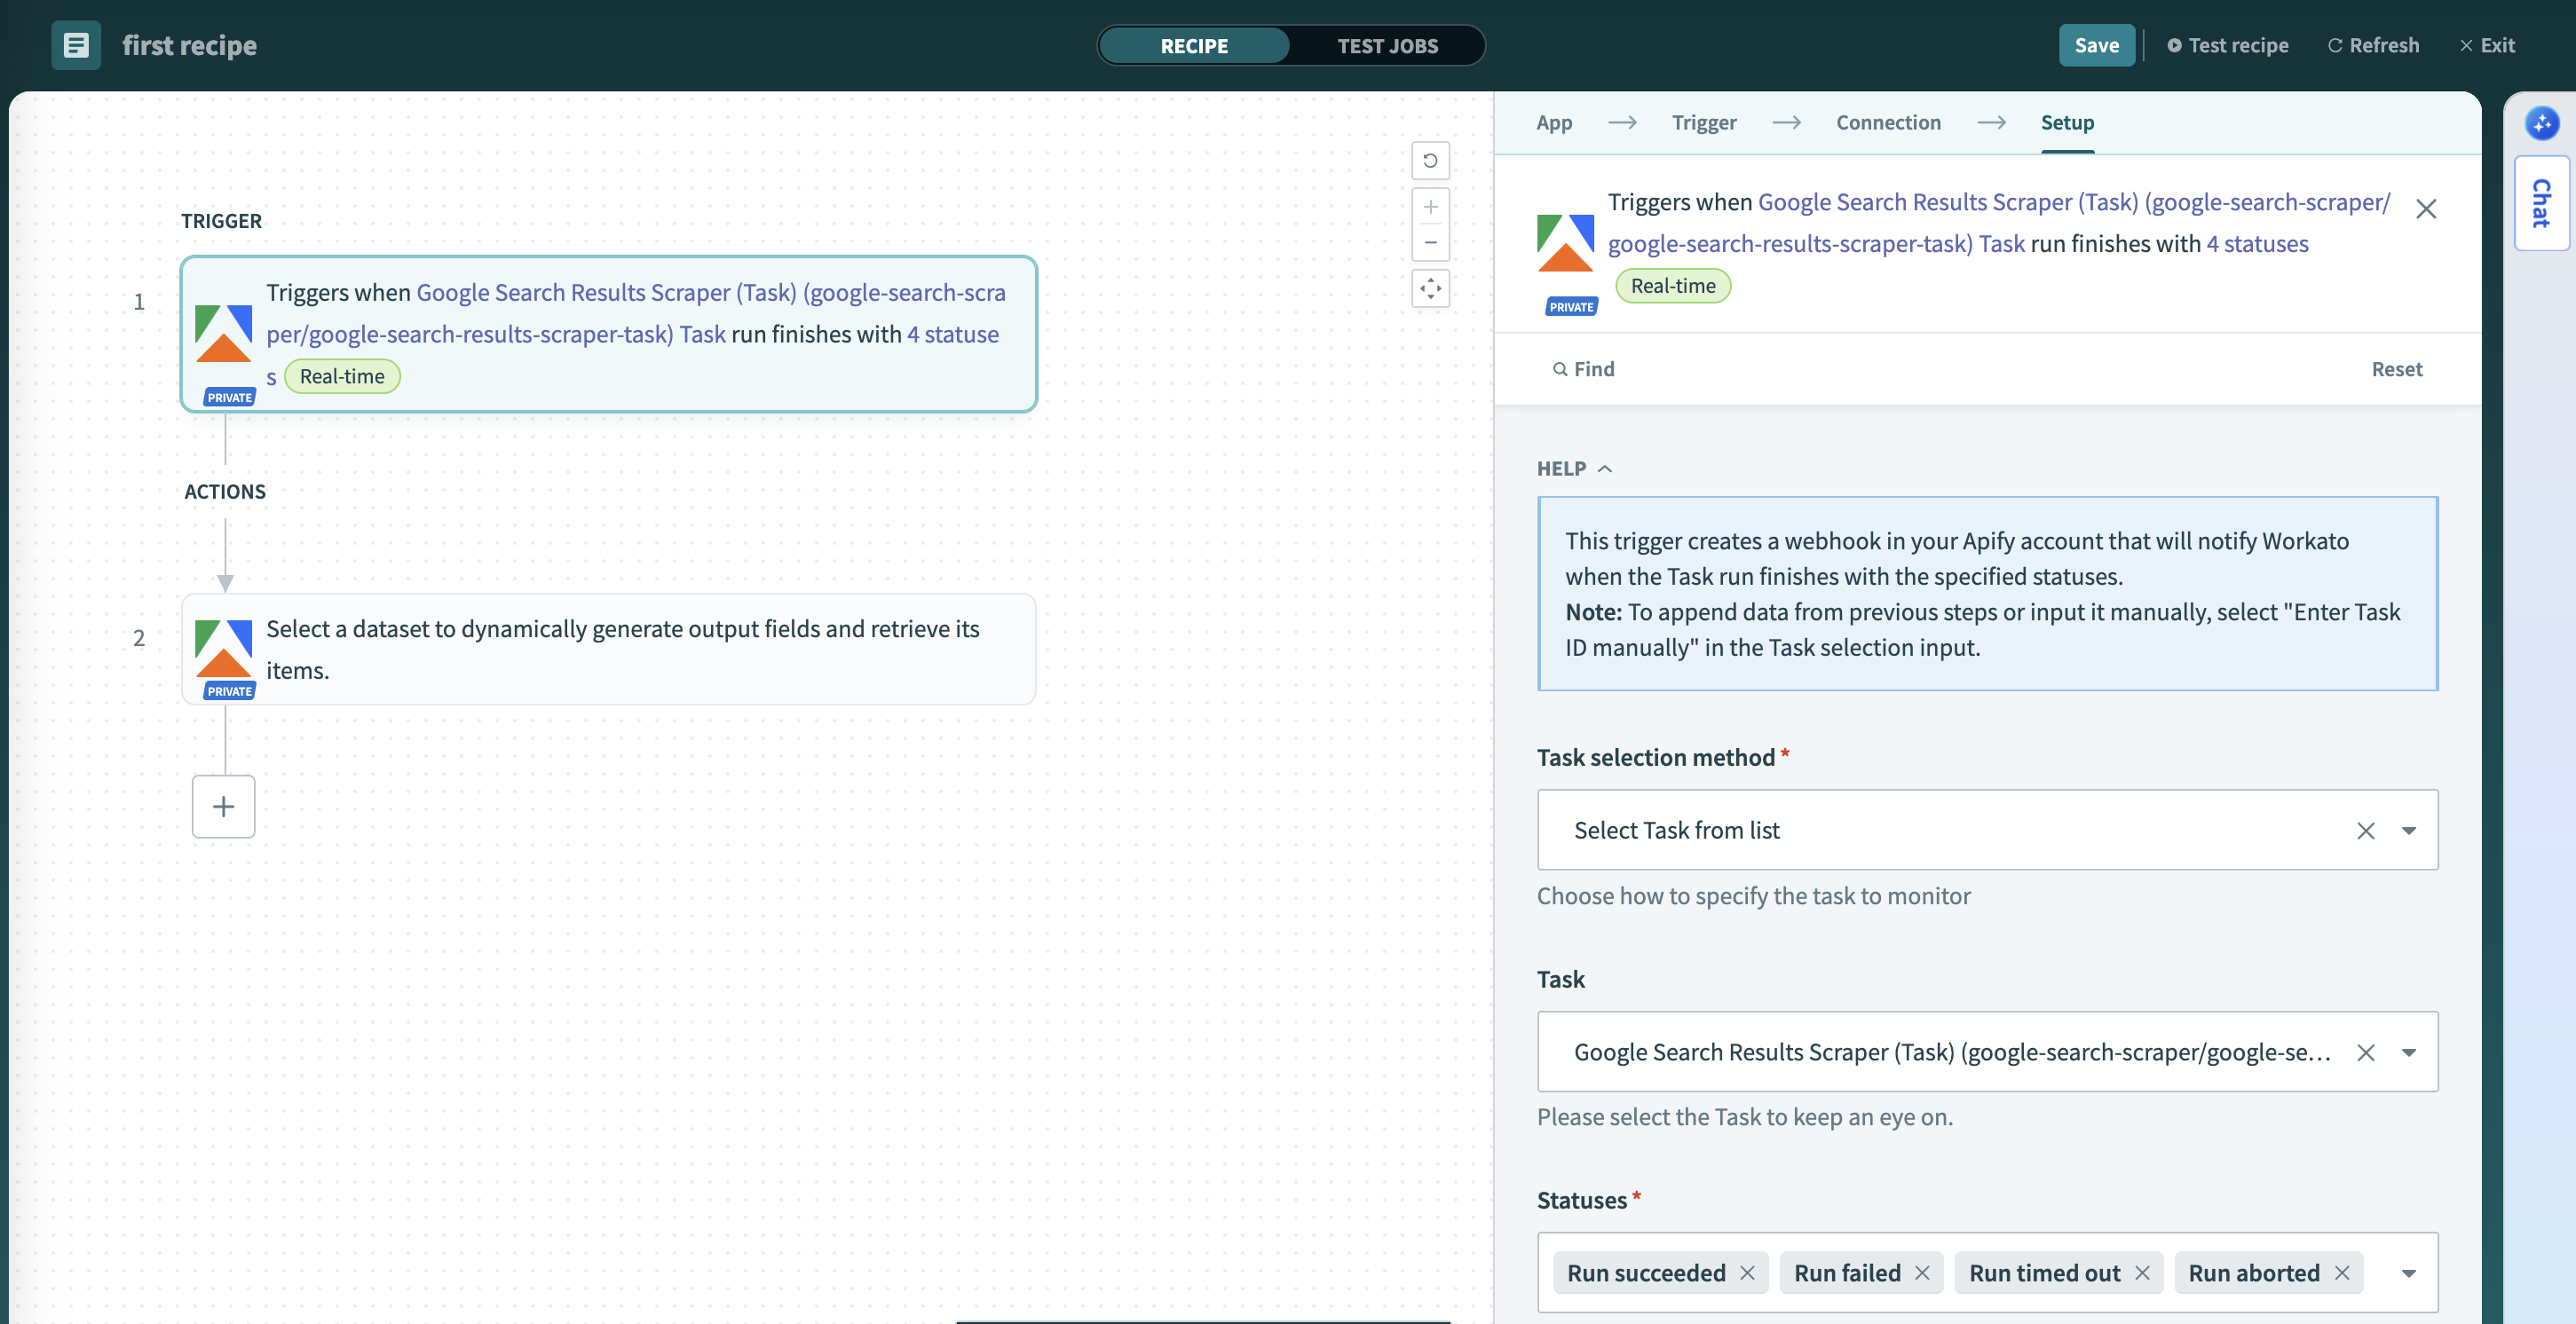2576x1324 pixels.
Task: Open the Chat sidebar panel
Action: pos(2541,203)
